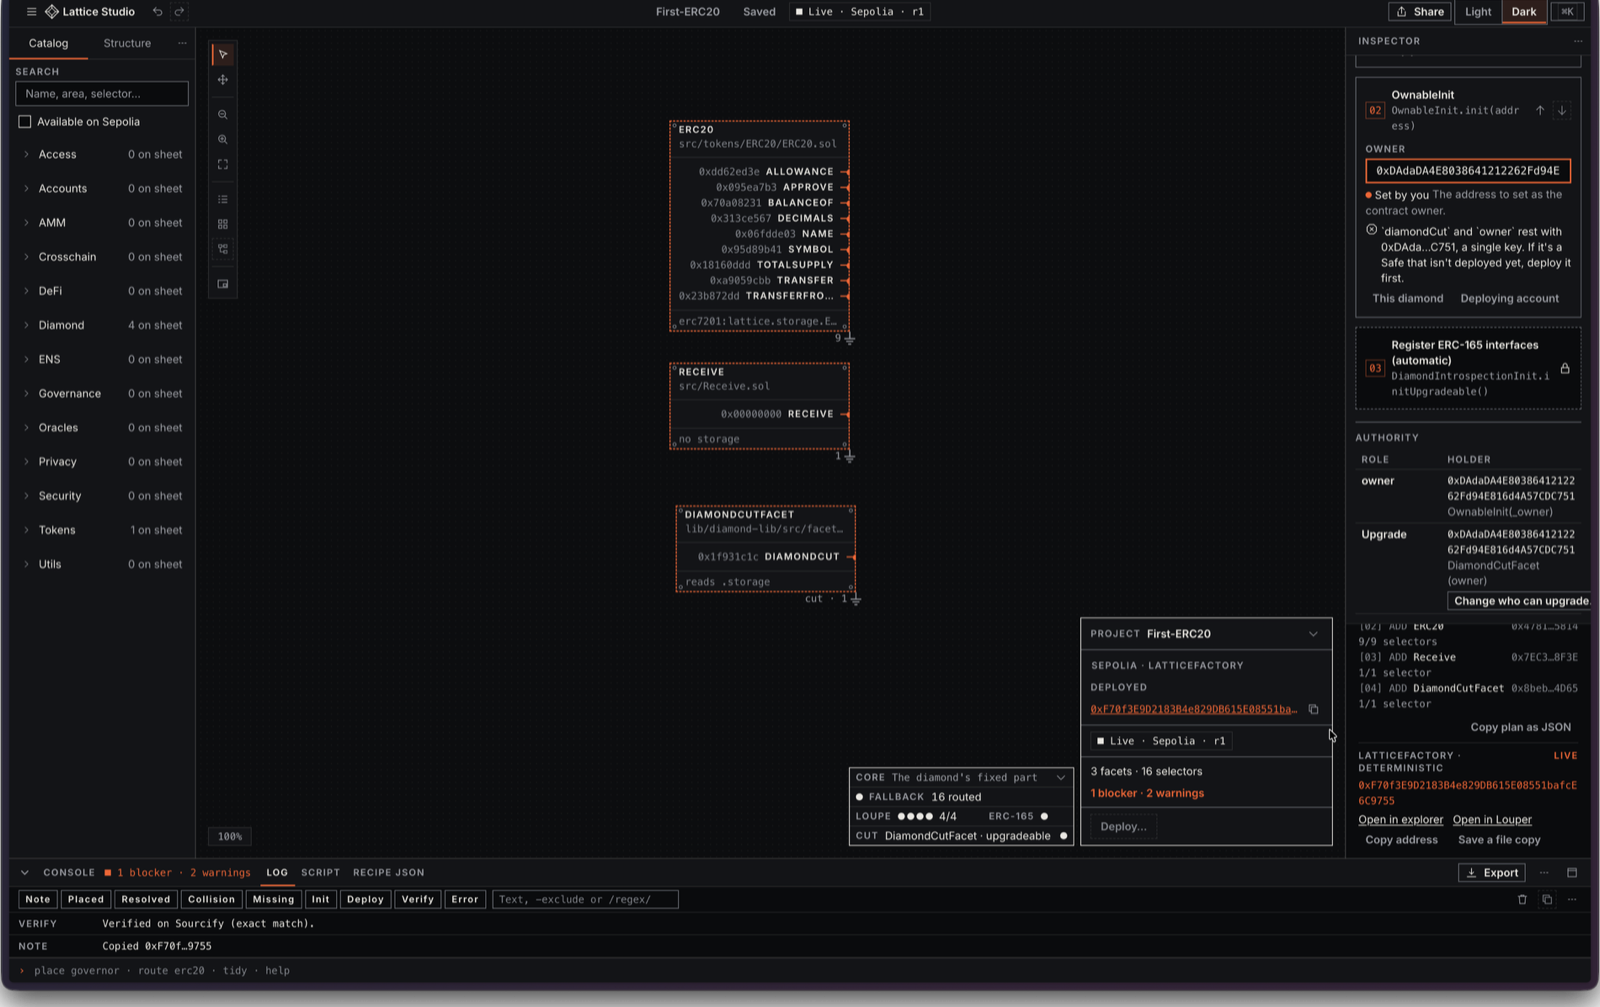Open the SCRIPT console tab
The width and height of the screenshot is (1600, 1007).
321,873
